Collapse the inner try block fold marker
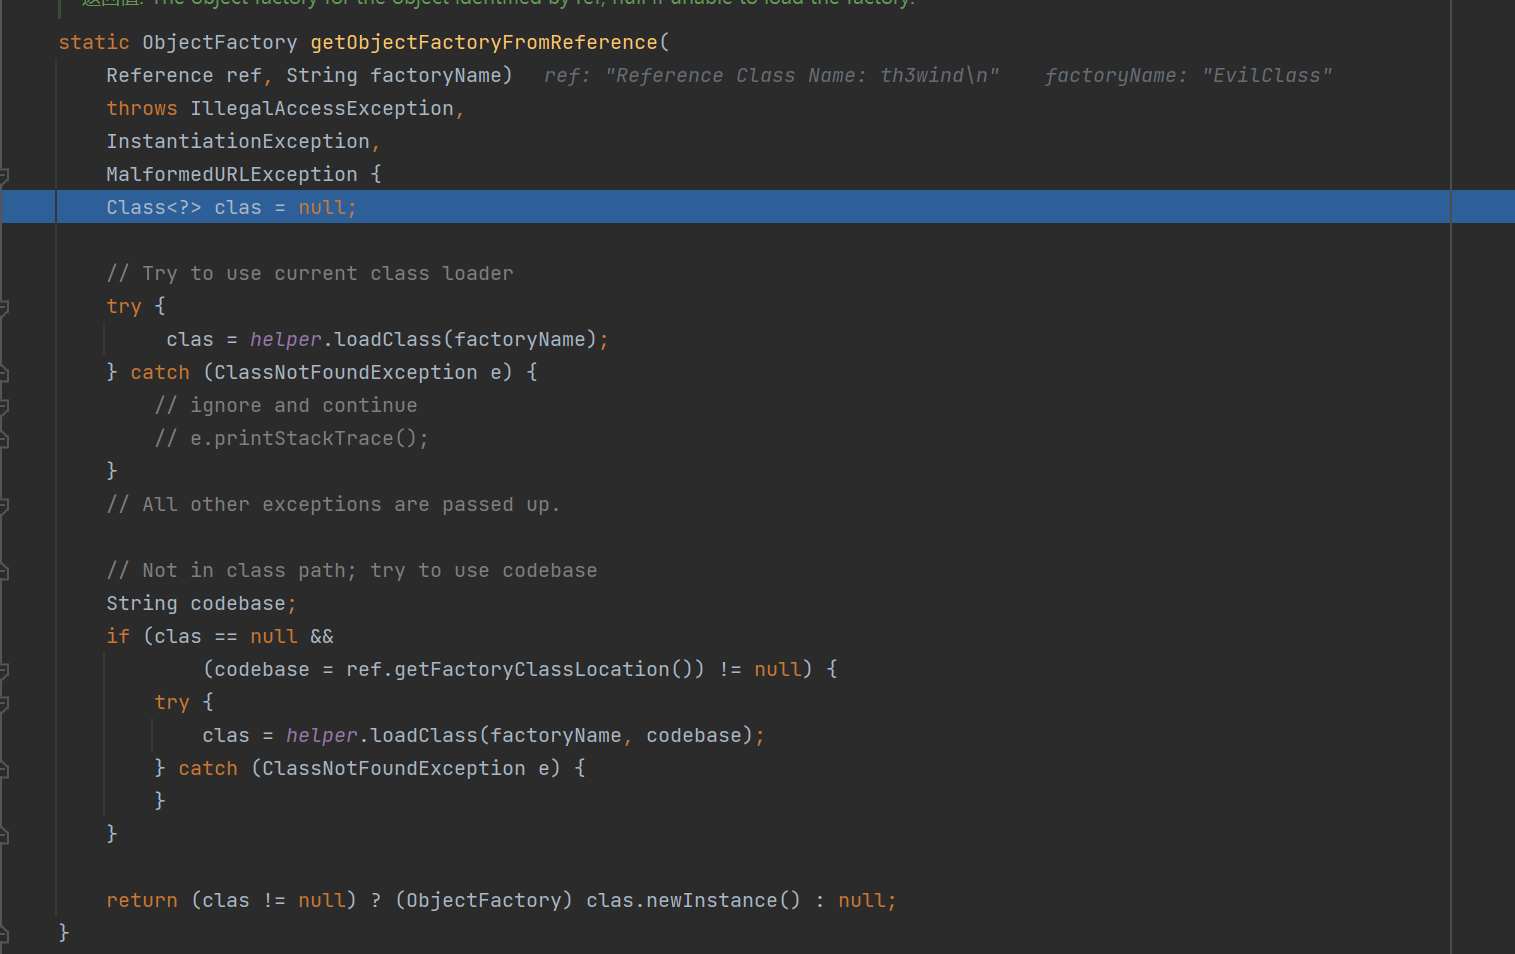 coord(4,703)
